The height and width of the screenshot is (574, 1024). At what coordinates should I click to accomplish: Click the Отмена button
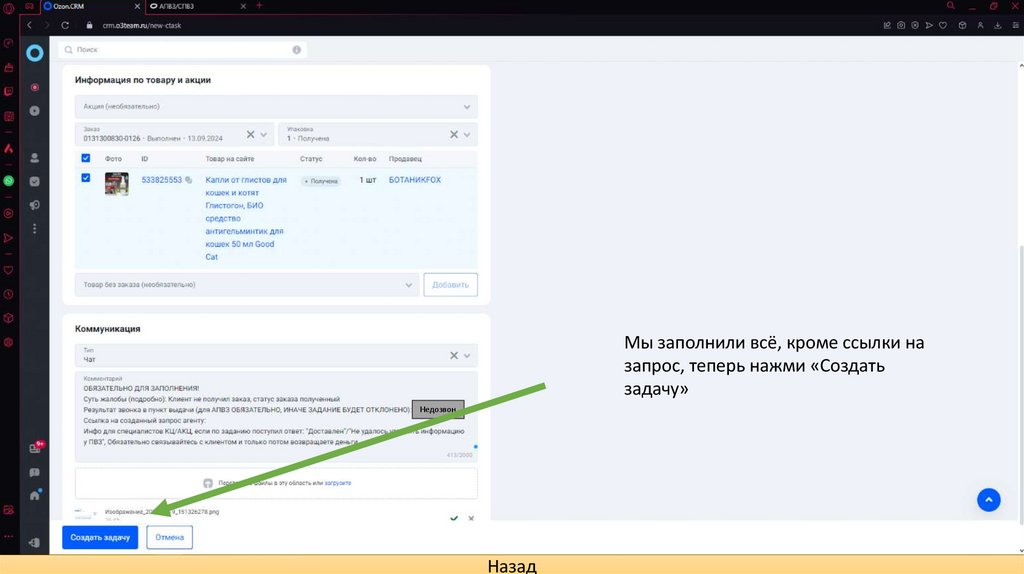[169, 537]
